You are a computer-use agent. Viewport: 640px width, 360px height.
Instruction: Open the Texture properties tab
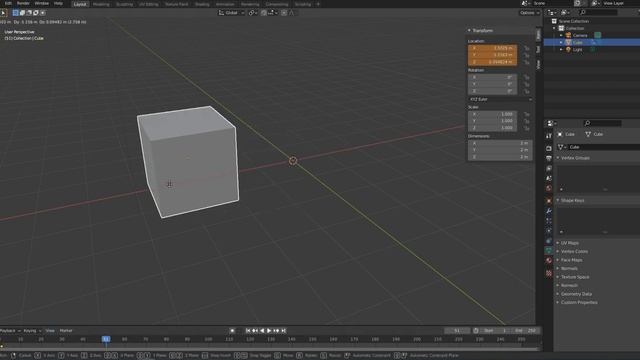(549, 273)
